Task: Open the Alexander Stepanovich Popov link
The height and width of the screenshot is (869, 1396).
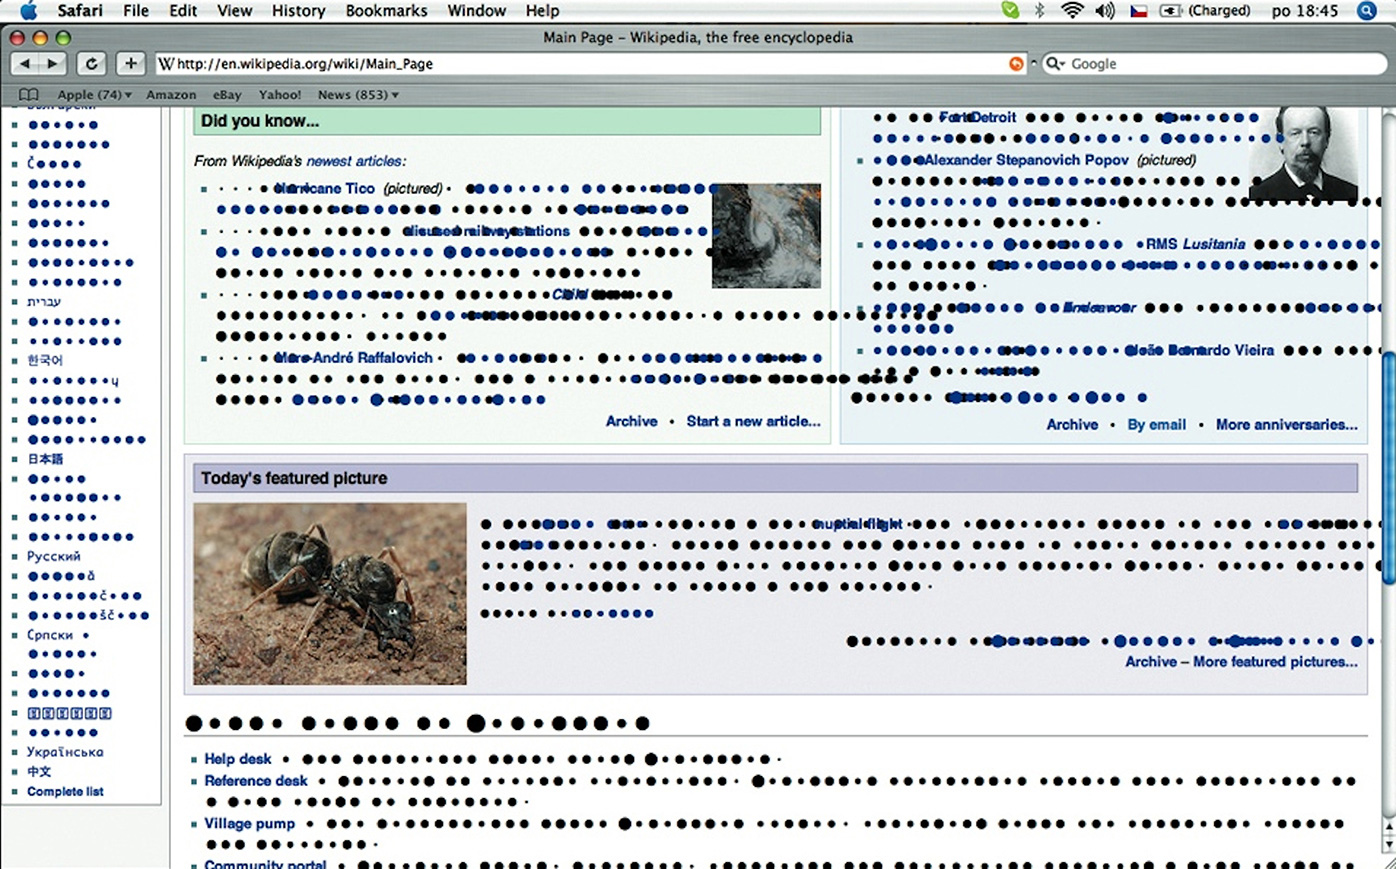Action: 1026,160
